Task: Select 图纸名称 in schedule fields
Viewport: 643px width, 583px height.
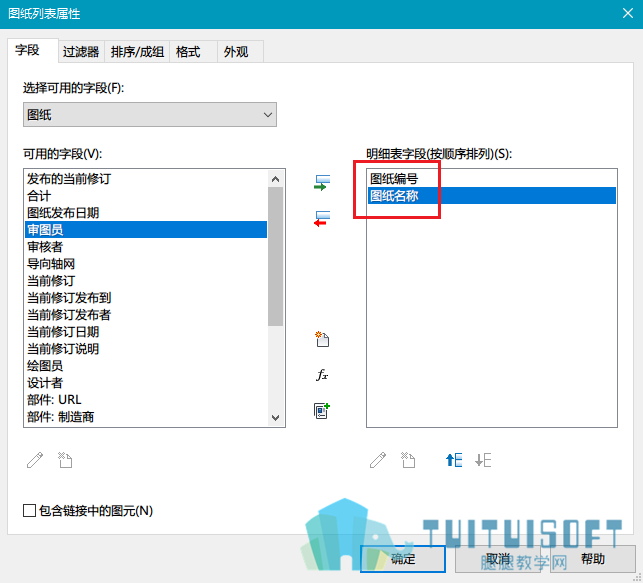Action: tap(492, 196)
